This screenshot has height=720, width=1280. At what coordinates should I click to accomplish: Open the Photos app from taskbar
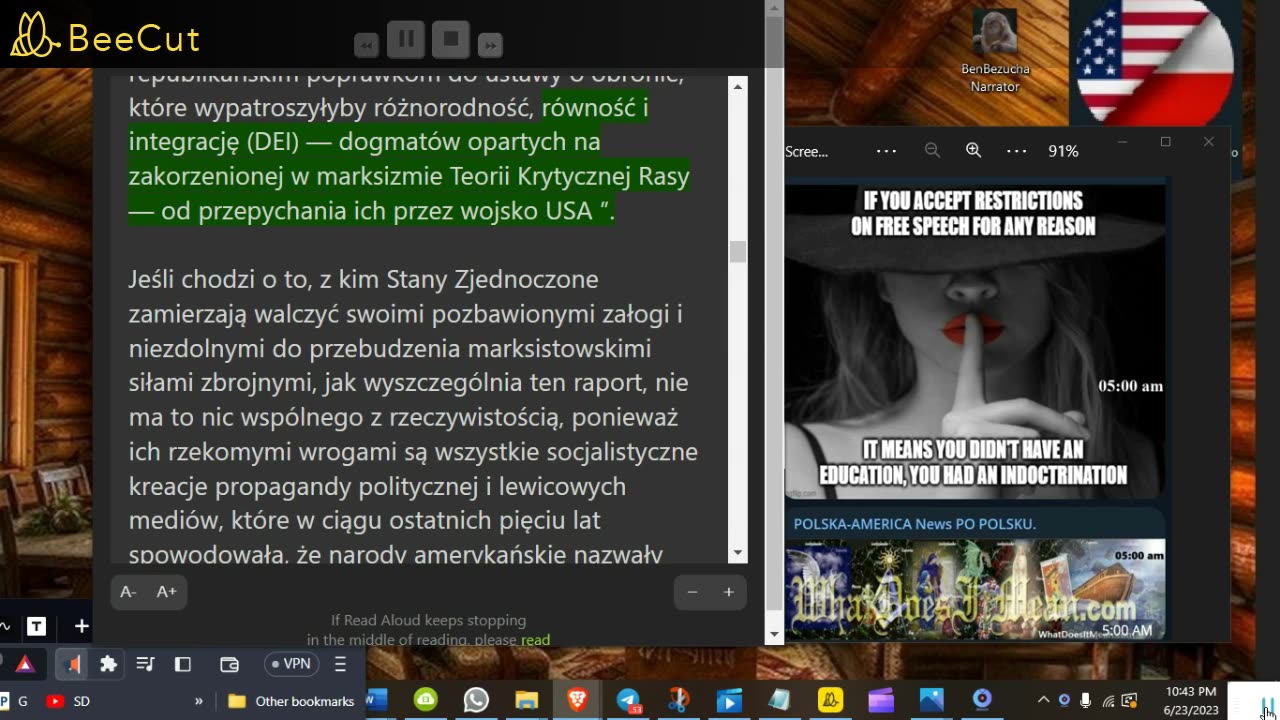tap(931, 700)
